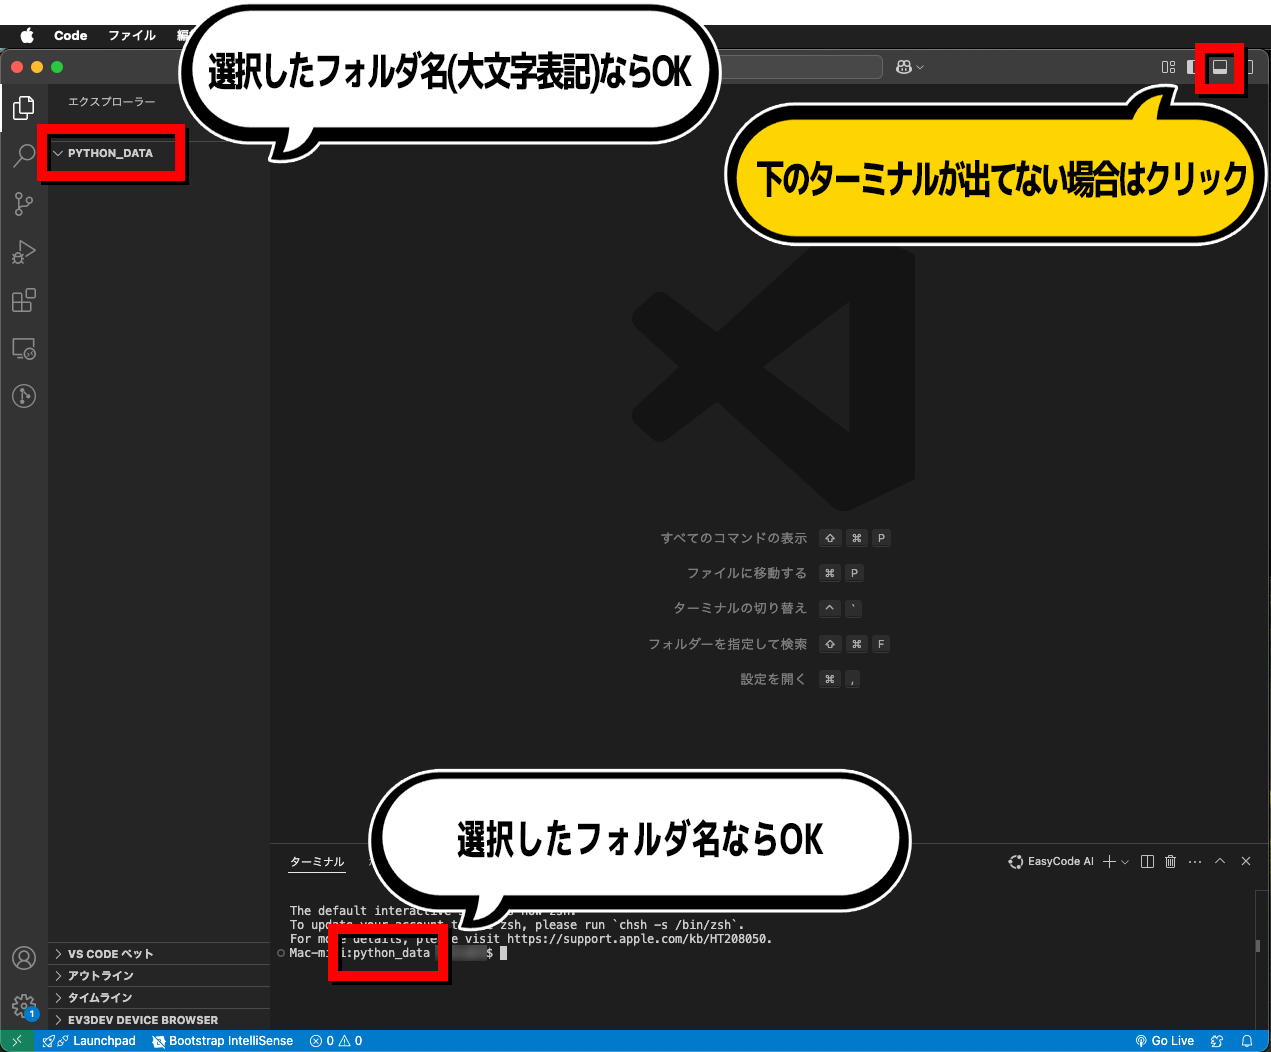Maximize the panel size with chevron up
This screenshot has height=1052, width=1271.
click(x=1220, y=861)
